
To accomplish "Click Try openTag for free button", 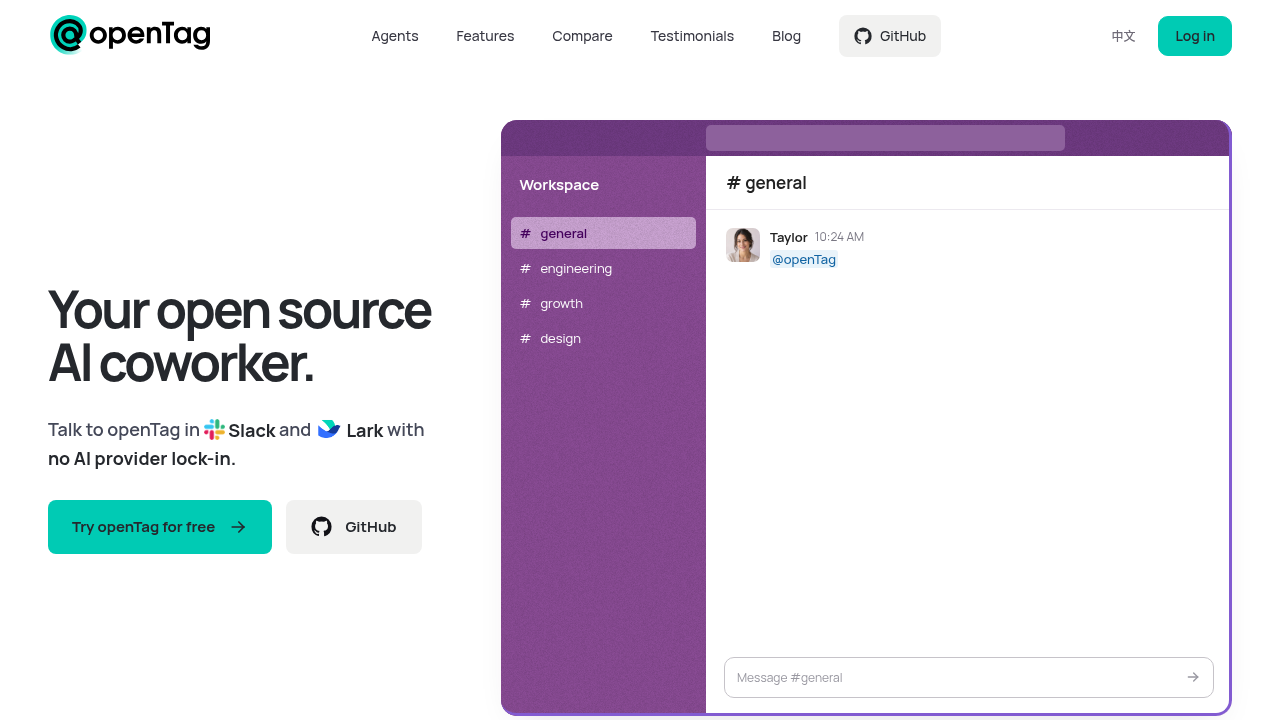I will [x=160, y=527].
